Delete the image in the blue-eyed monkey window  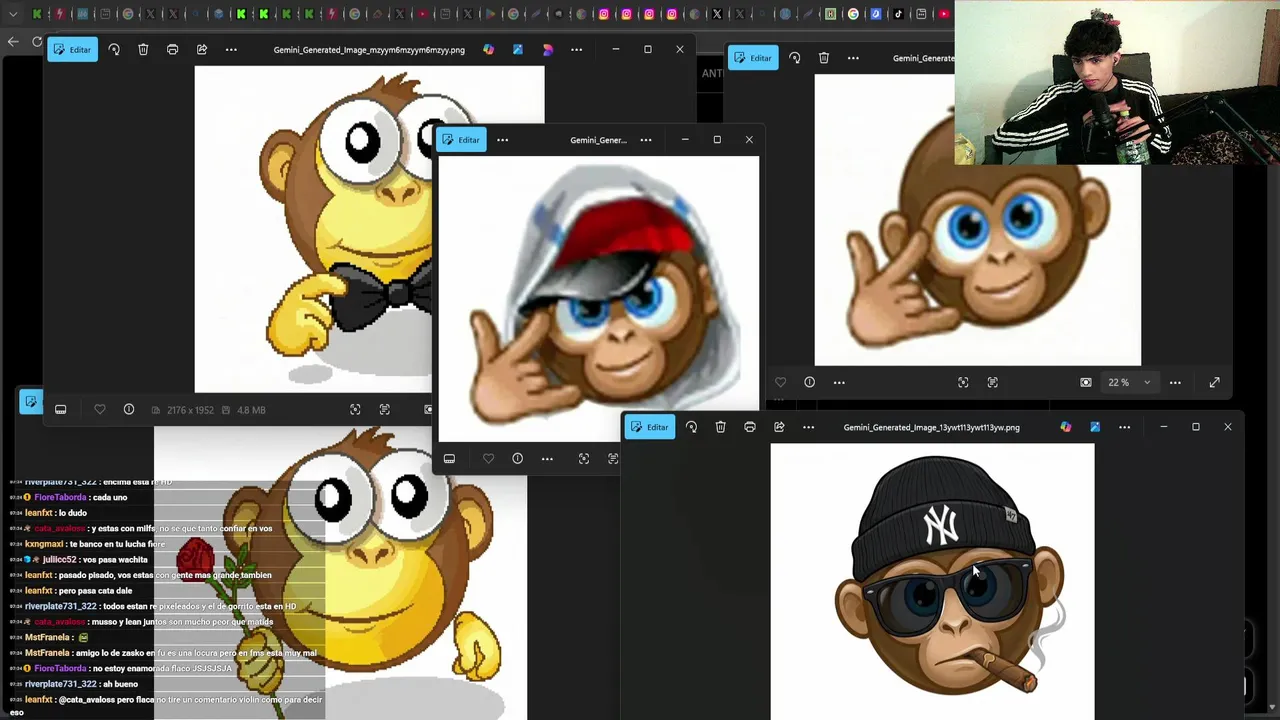pos(824,58)
